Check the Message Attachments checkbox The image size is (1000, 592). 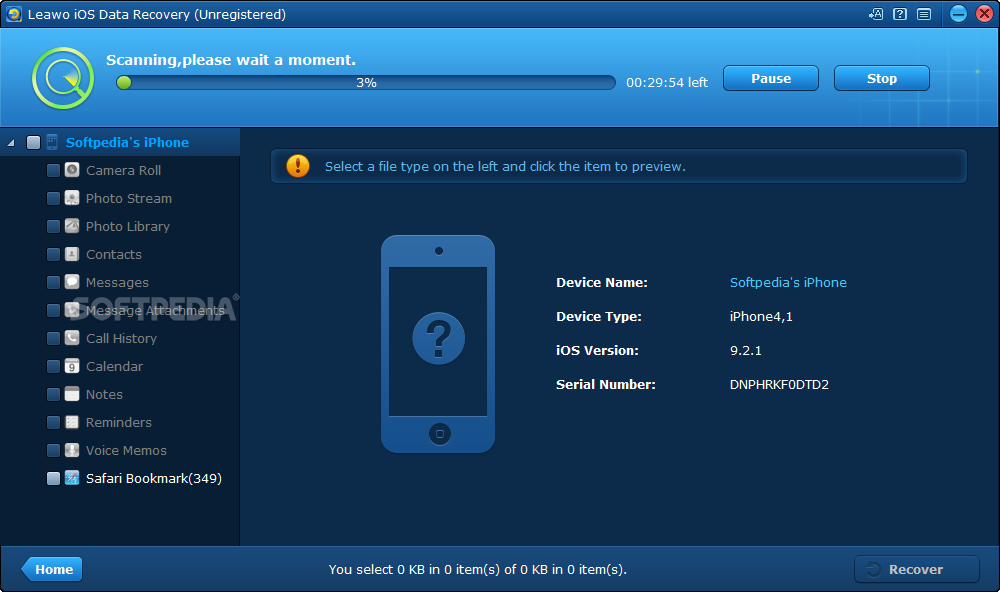[54, 310]
